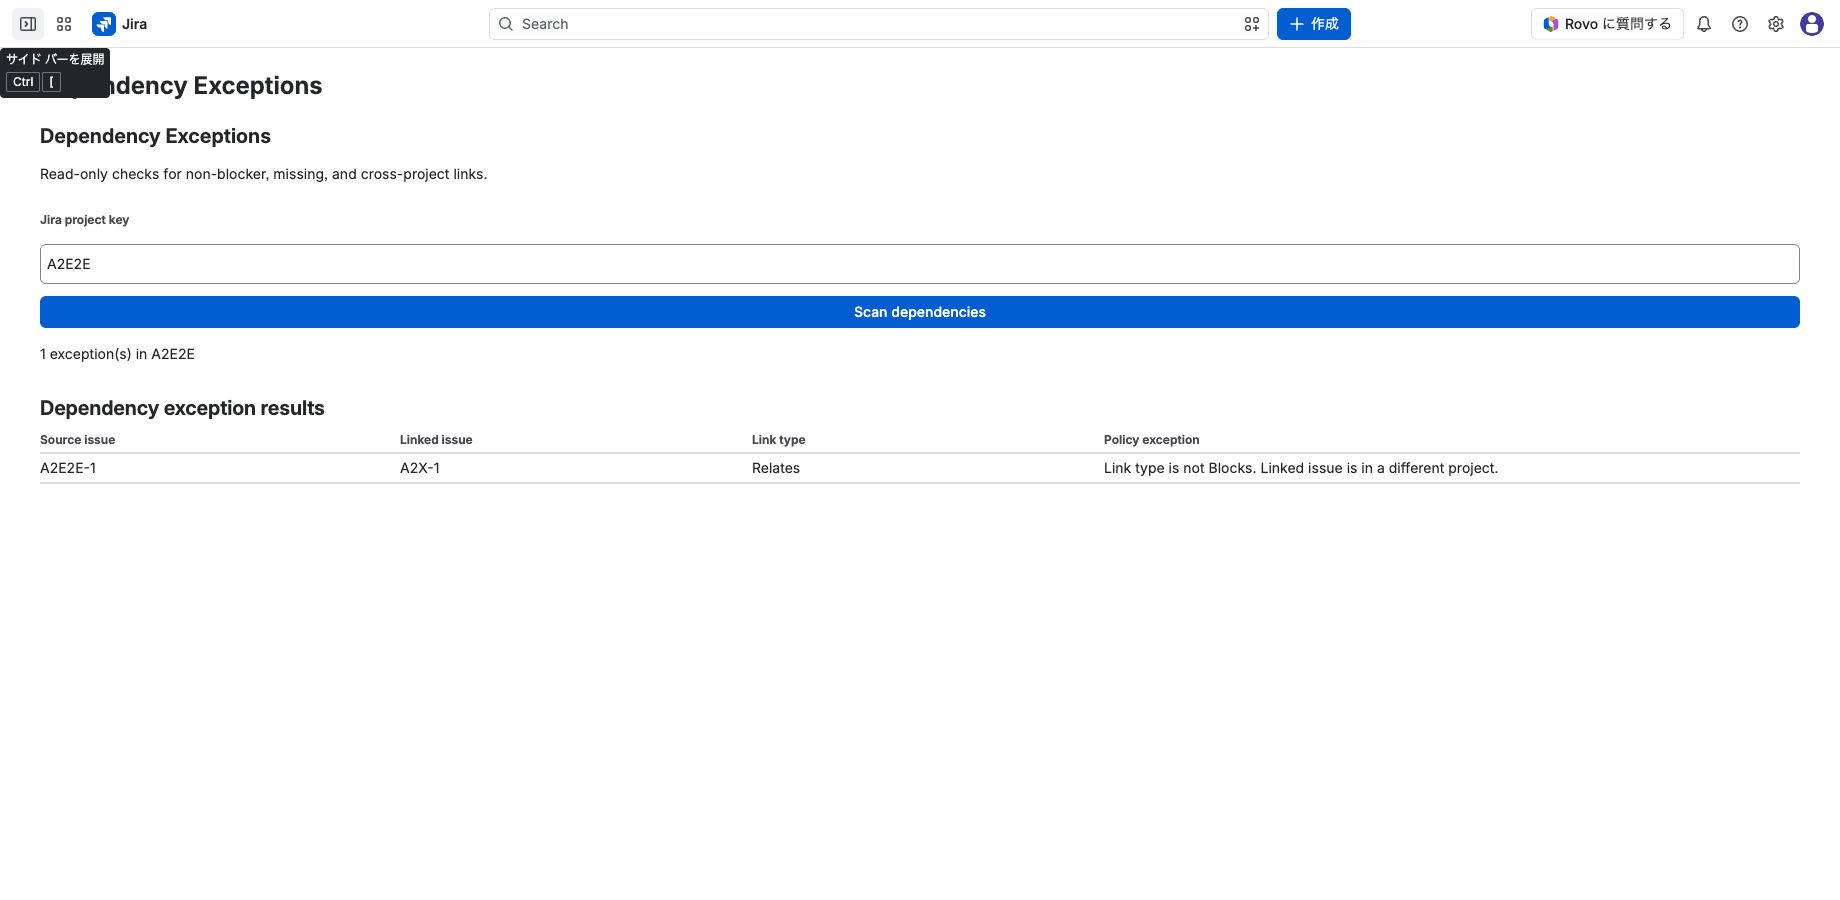Click the 作成 create button

(1314, 24)
